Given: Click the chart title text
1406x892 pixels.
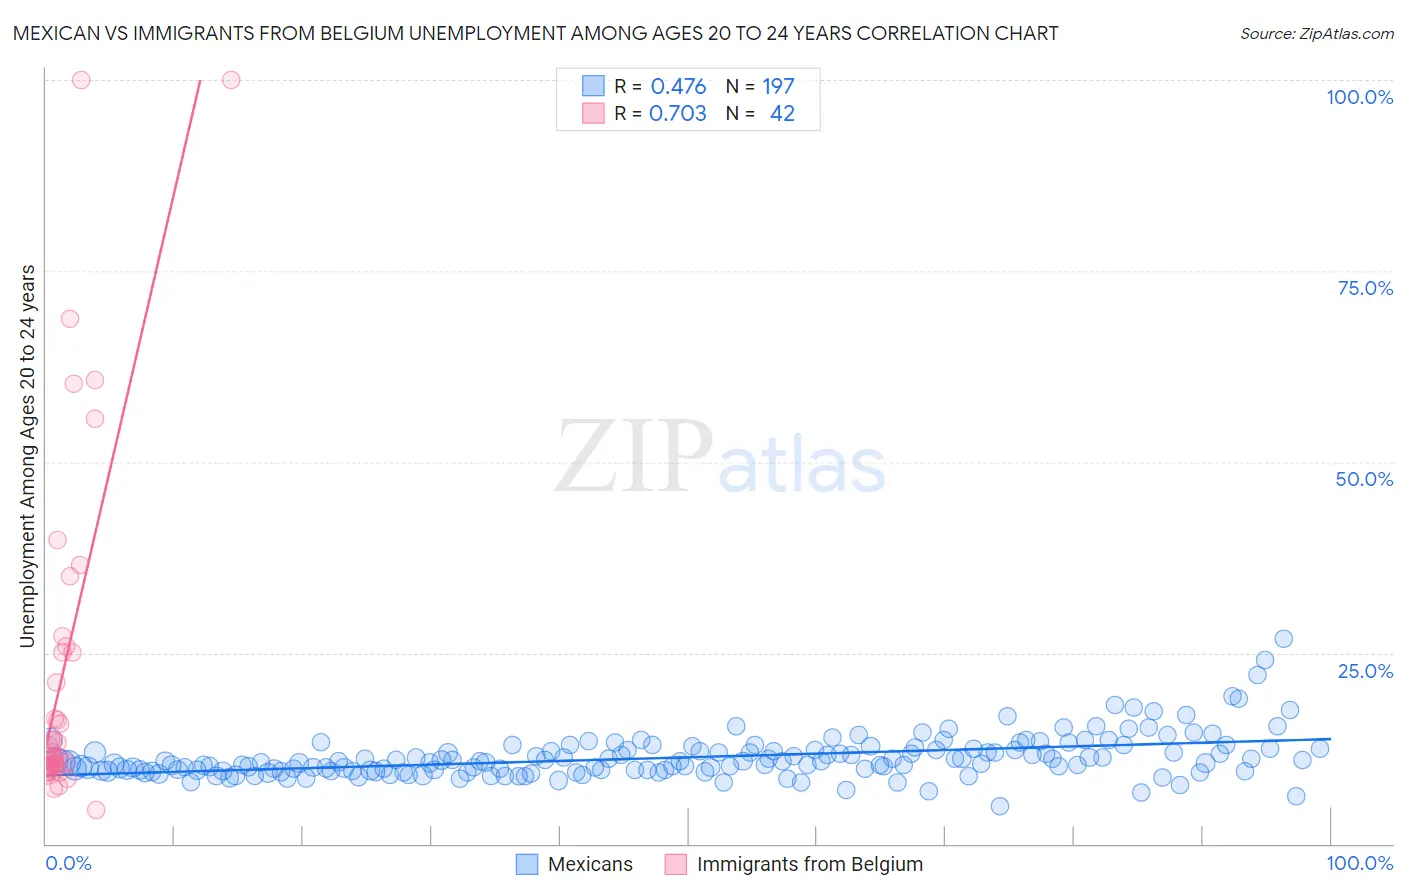Looking at the screenshot, I should 535,33.
